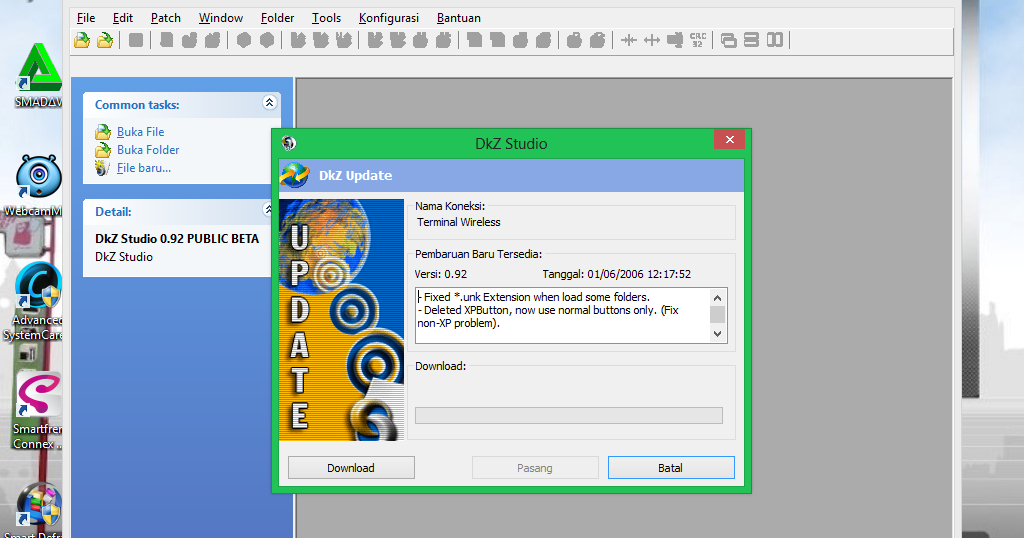Click the Versi: 0.92 text
The width and height of the screenshot is (1024, 538).
point(441,274)
